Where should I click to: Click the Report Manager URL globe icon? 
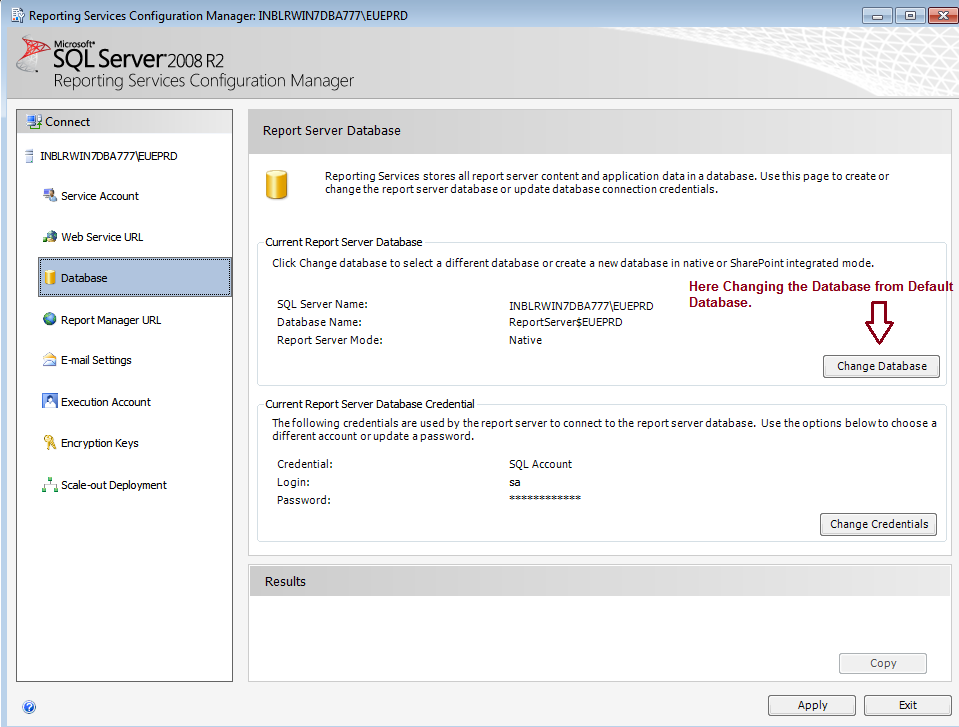pyautogui.click(x=50, y=319)
